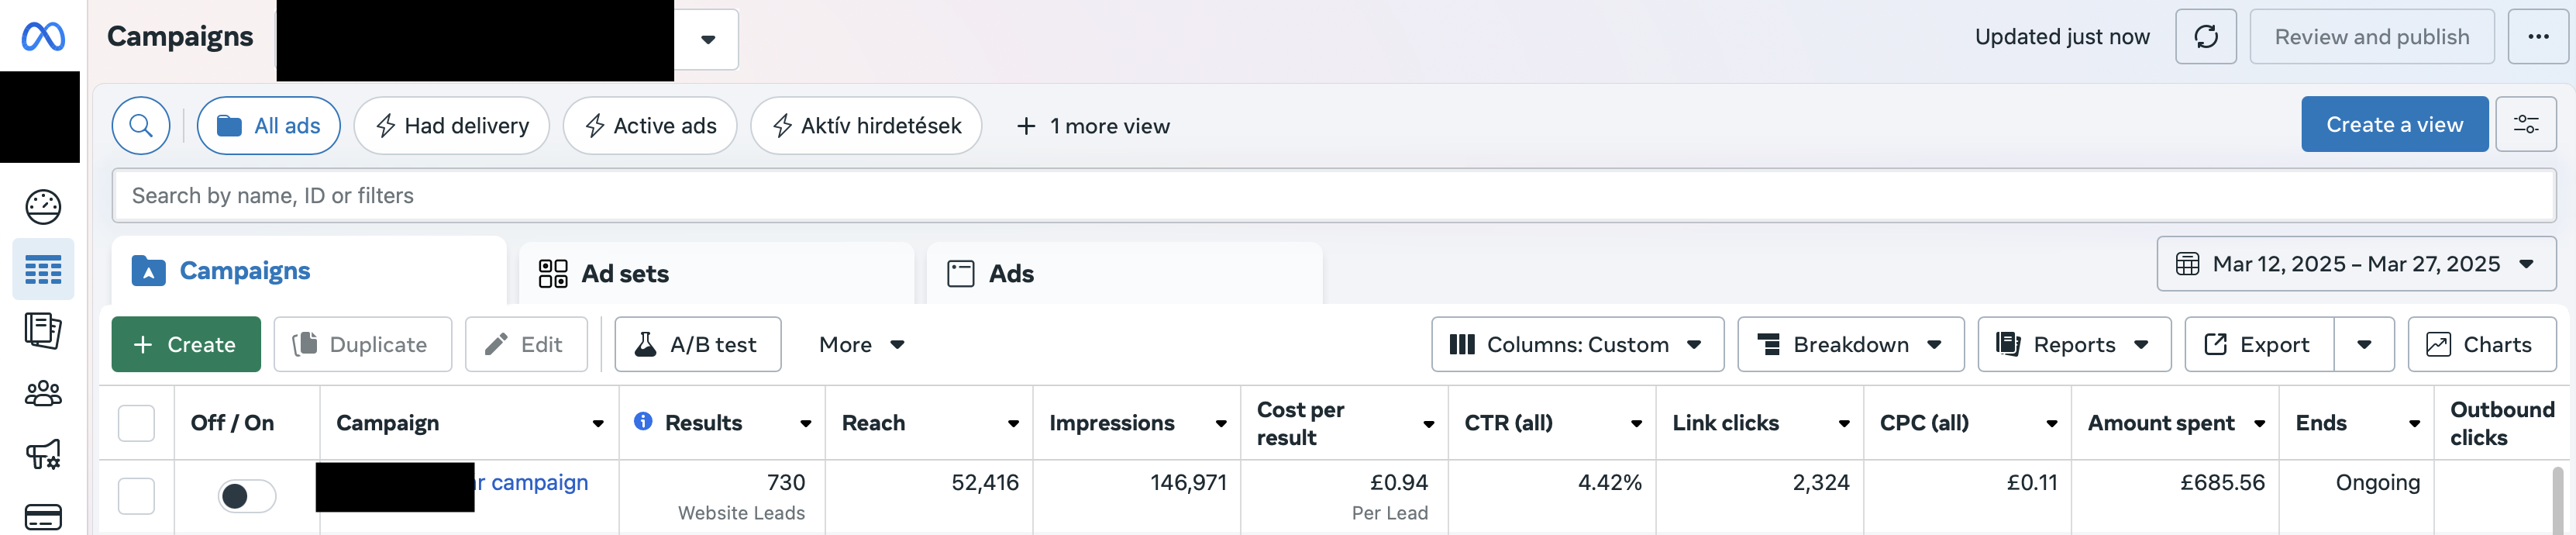Open the Audiences people icon
Viewport: 2576px width, 535px height.
[43, 393]
